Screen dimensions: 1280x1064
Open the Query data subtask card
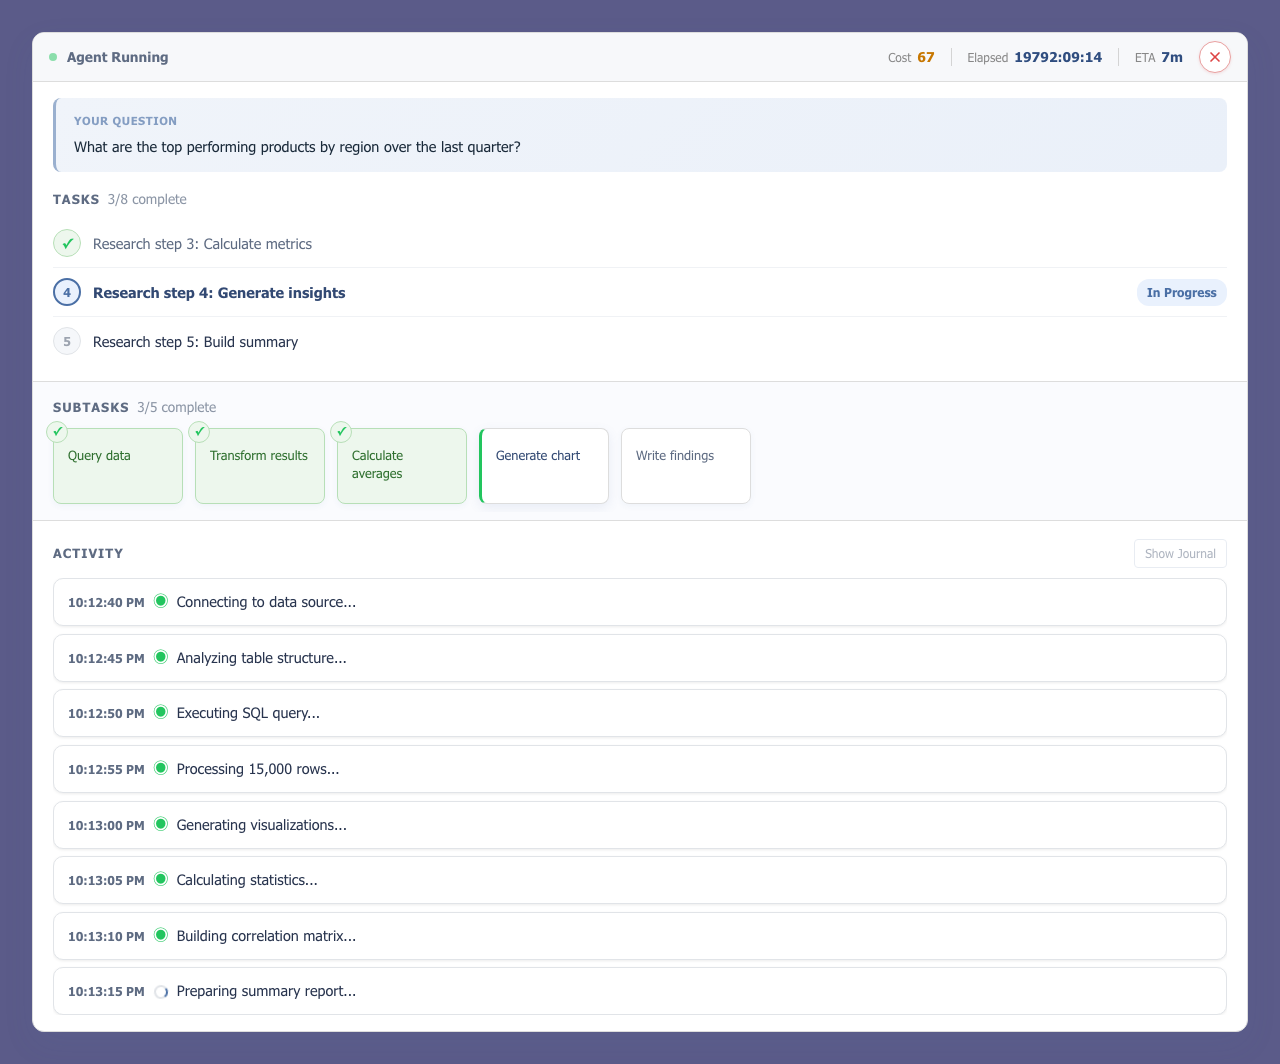[118, 466]
